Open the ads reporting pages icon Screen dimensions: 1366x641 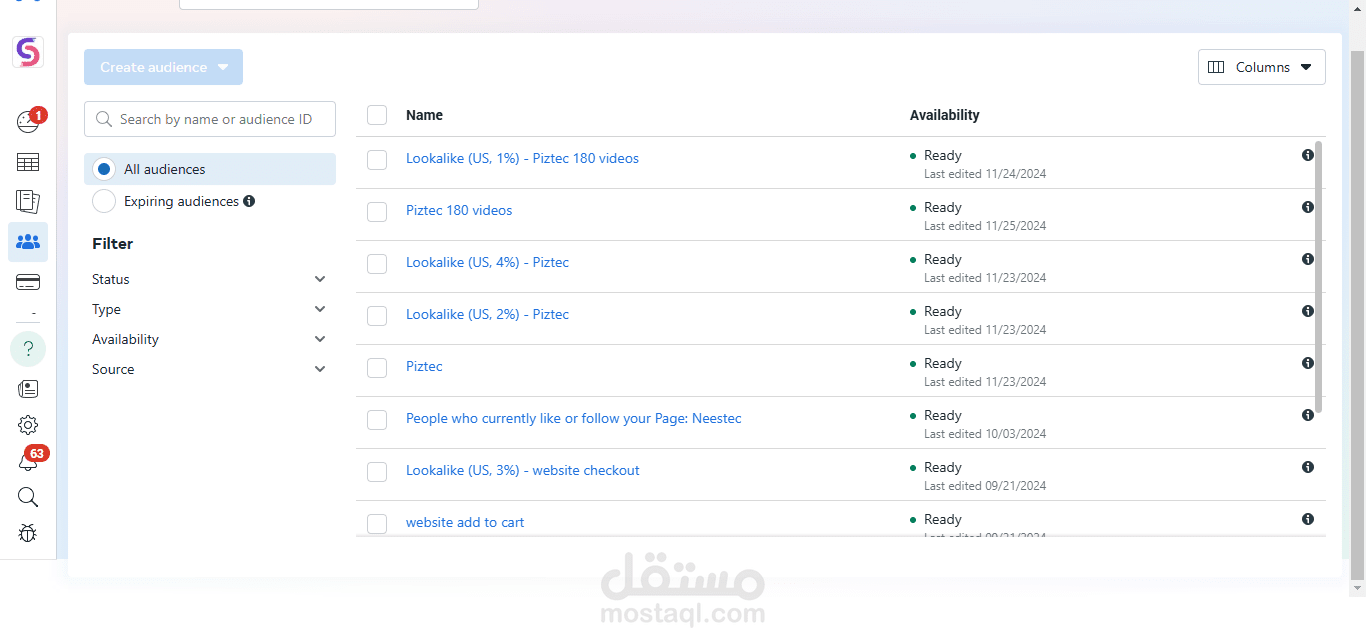(28, 202)
